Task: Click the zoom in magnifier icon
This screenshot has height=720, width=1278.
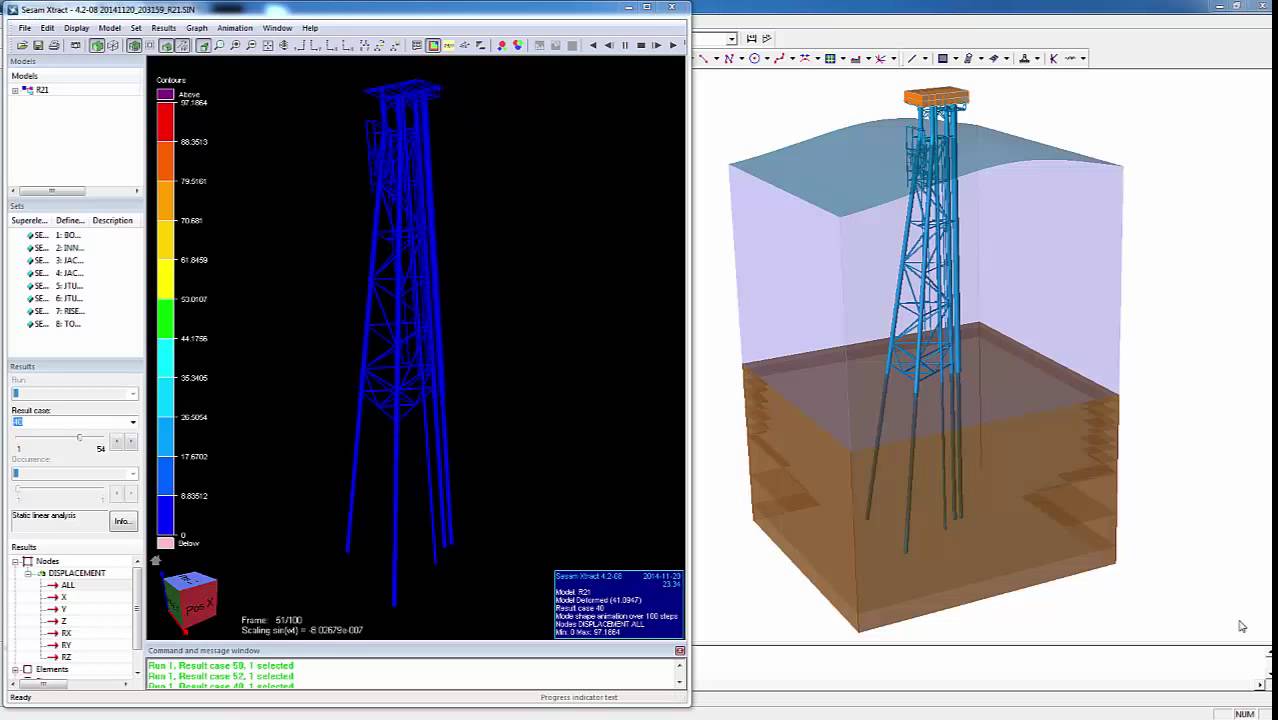Action: tap(235, 45)
